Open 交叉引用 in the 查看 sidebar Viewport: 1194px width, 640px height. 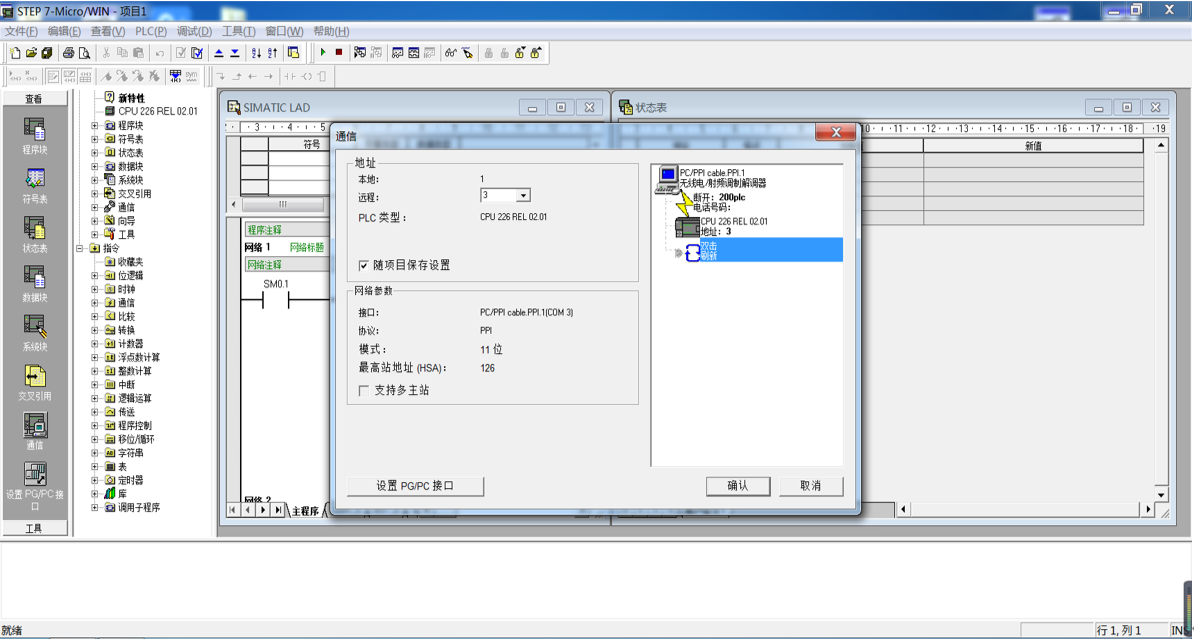click(34, 383)
